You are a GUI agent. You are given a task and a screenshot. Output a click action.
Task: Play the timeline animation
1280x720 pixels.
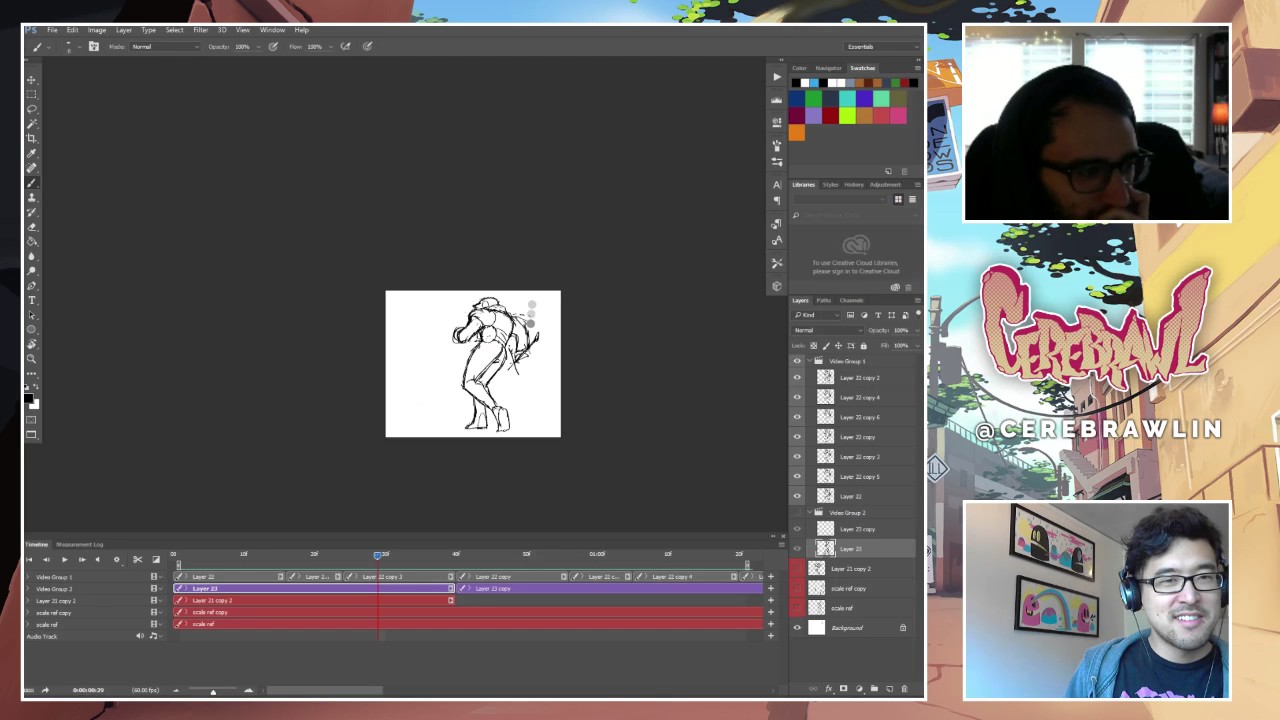pyautogui.click(x=64, y=560)
